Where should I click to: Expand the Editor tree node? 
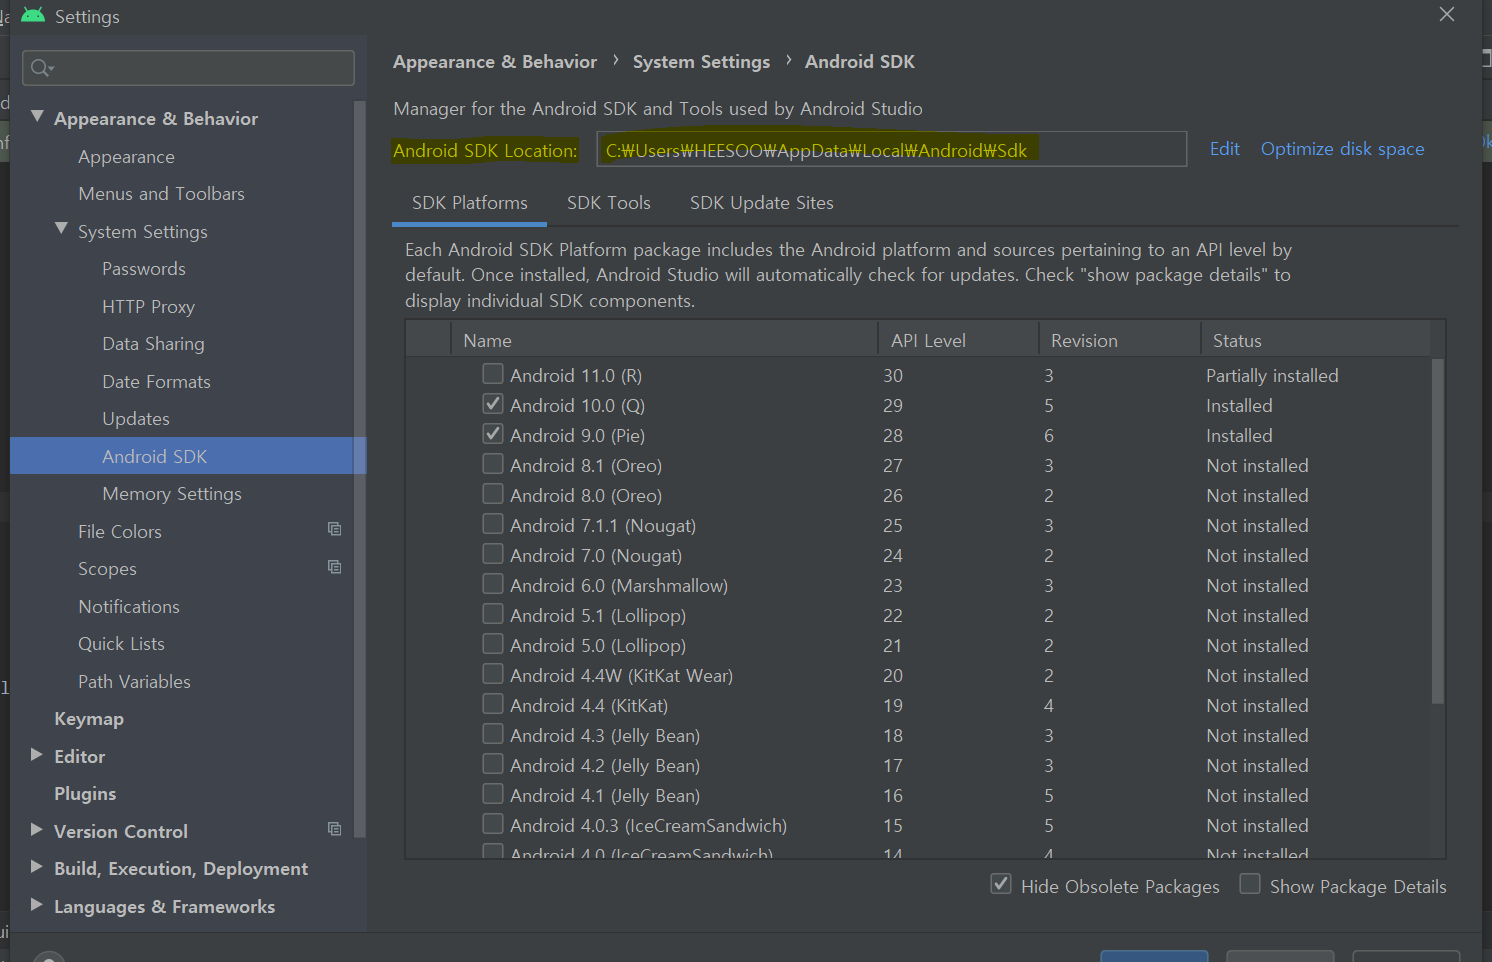tap(37, 755)
